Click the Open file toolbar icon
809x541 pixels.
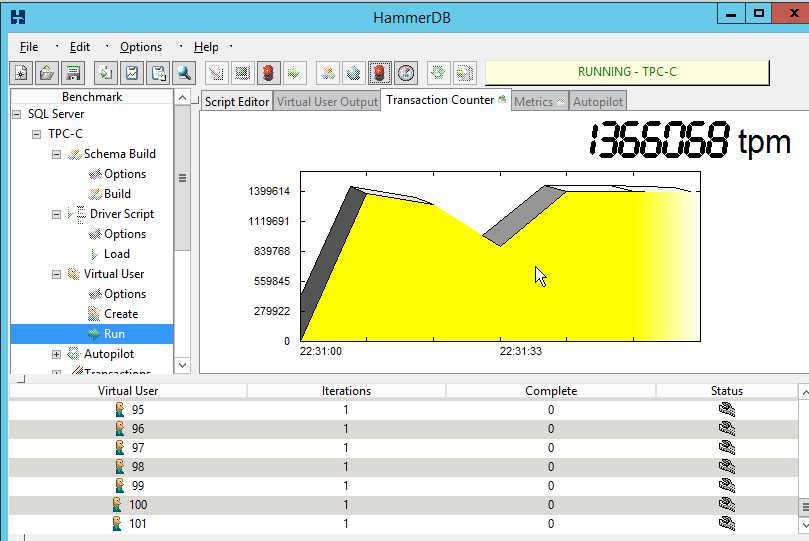tap(47, 73)
